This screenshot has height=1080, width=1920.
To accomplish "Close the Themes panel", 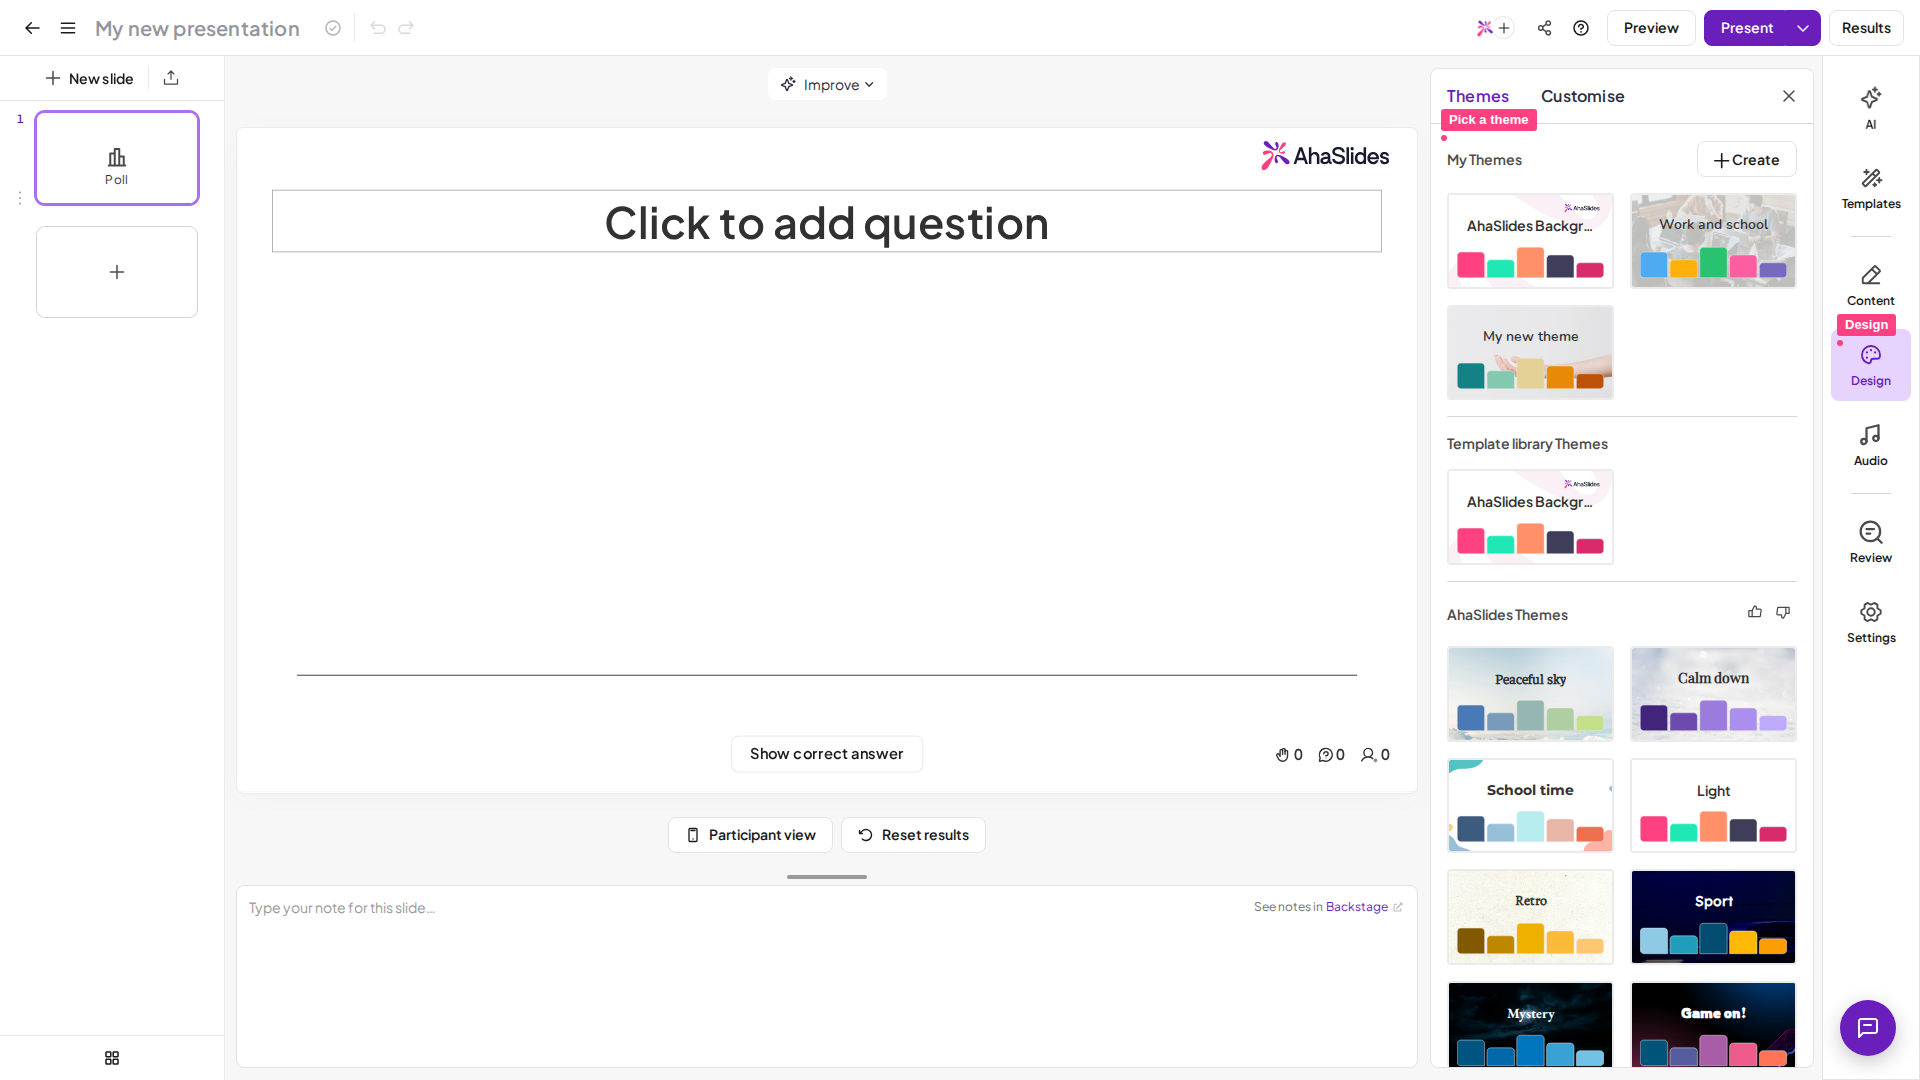I will point(1789,96).
